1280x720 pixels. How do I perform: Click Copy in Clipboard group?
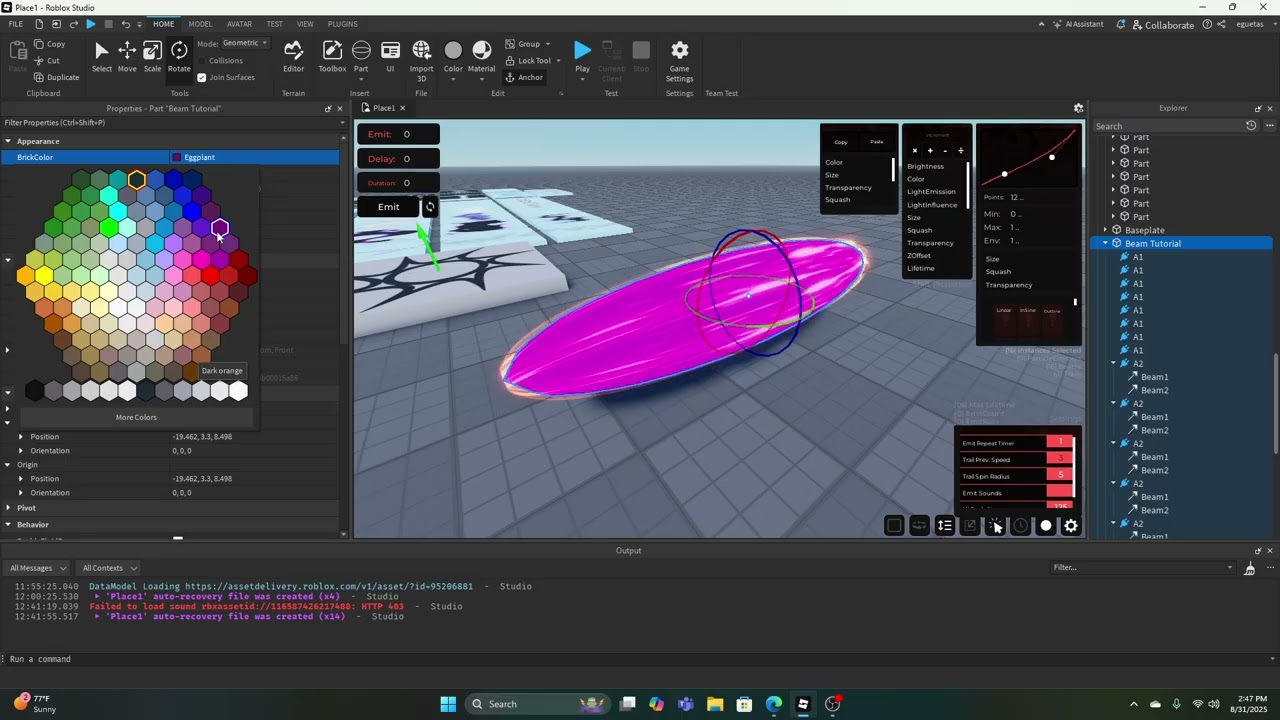coord(48,44)
